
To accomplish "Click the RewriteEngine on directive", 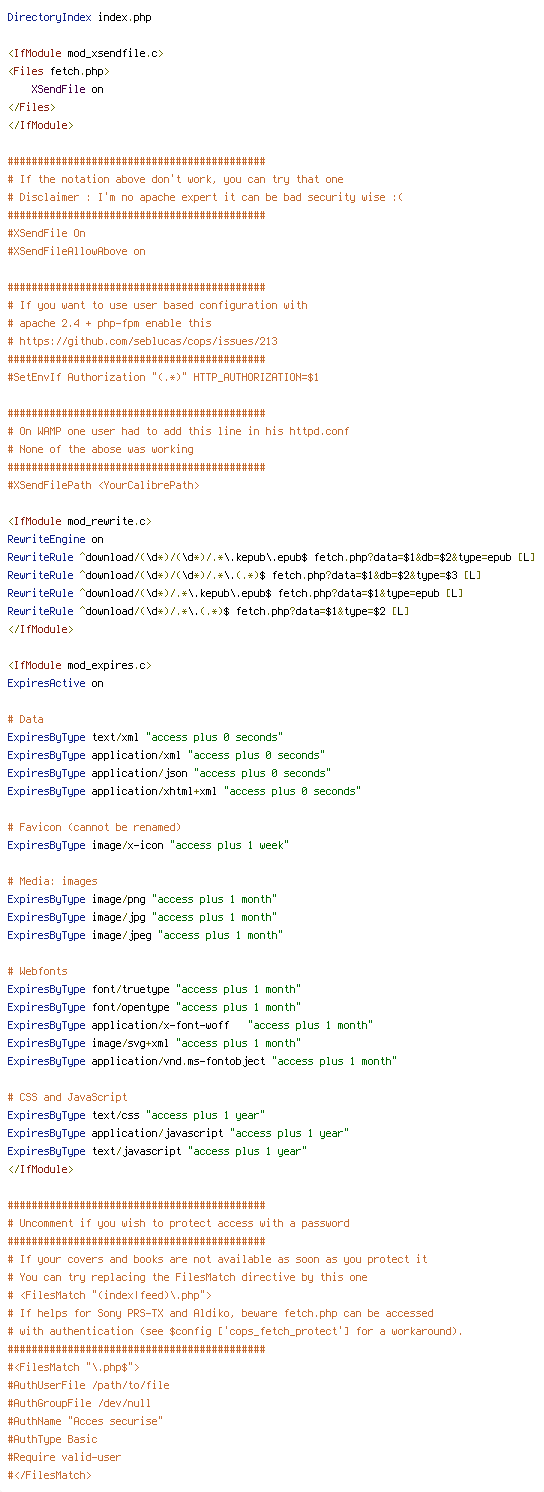I will click(55, 539).
